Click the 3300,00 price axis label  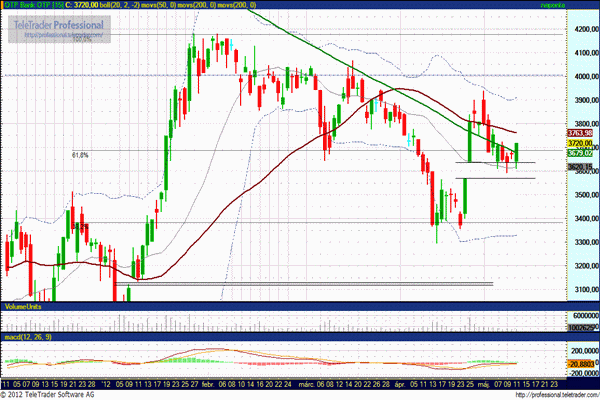pos(586,242)
